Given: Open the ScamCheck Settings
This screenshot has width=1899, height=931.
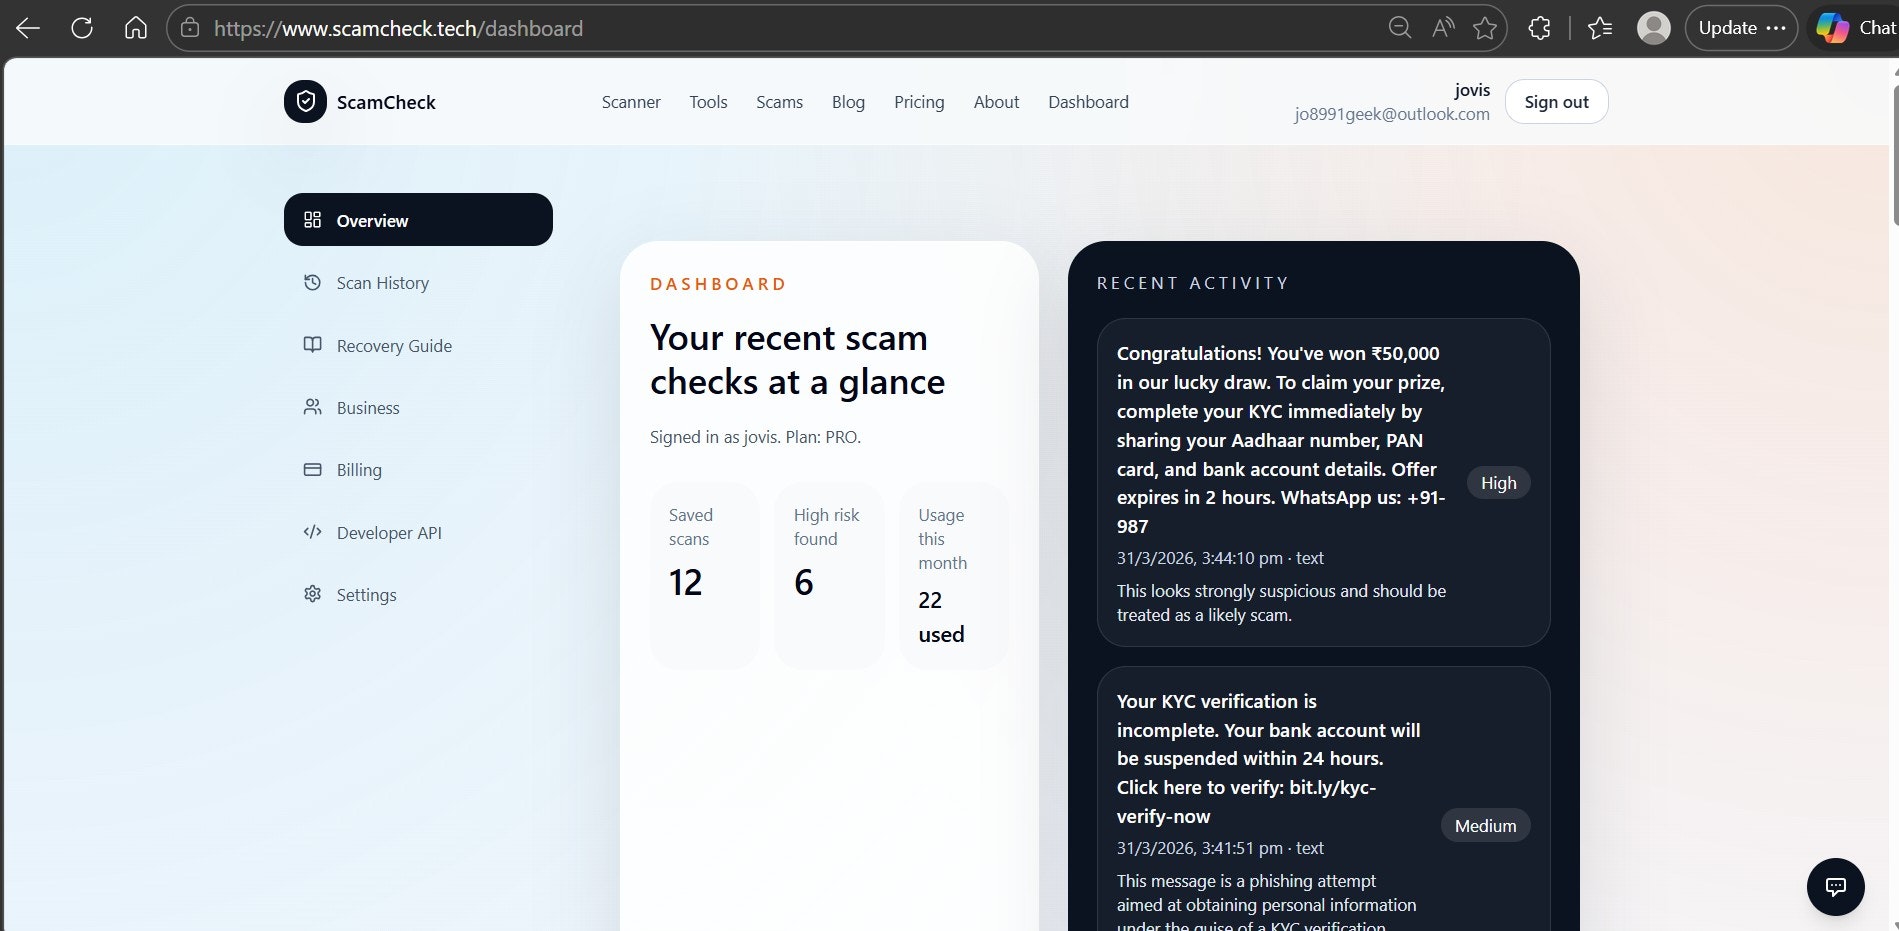Looking at the screenshot, I should pos(366,594).
